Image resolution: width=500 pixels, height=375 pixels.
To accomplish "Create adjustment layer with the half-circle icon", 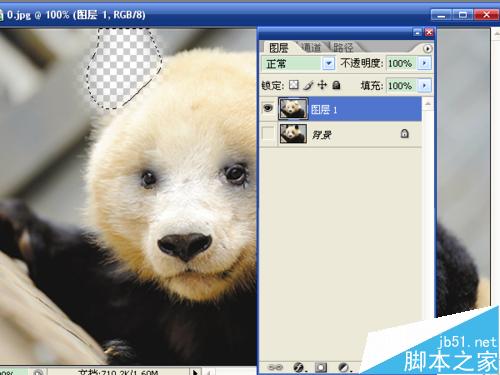I will tap(344, 368).
